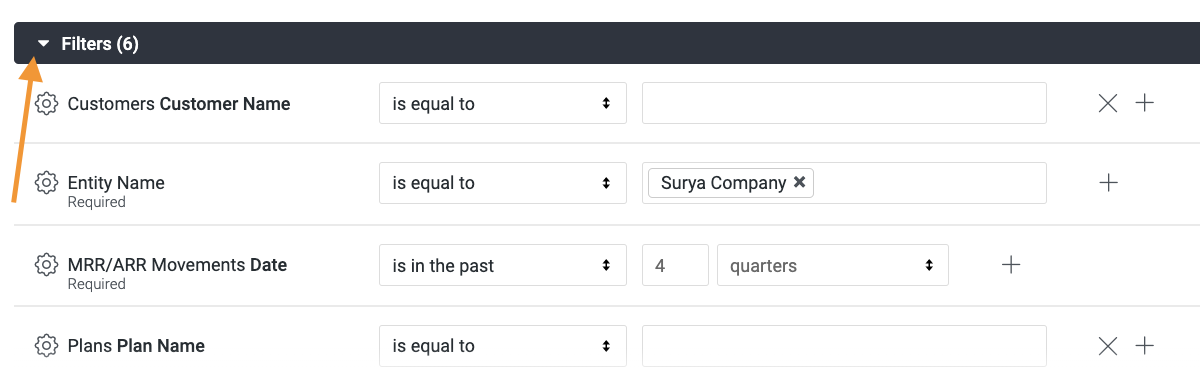This screenshot has width=1200, height=370.
Task: Open gear settings for Customer Name filter
Action: coord(46,104)
